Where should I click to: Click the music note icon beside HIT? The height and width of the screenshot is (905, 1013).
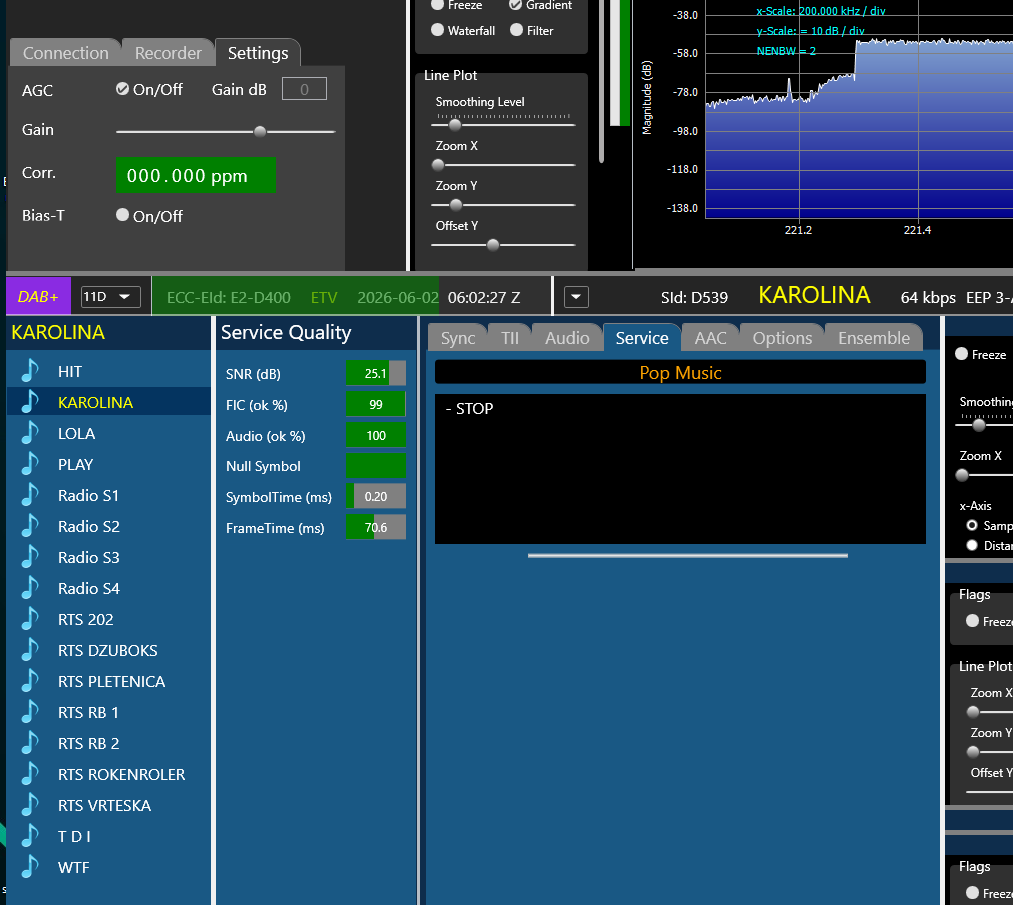click(x=30, y=371)
